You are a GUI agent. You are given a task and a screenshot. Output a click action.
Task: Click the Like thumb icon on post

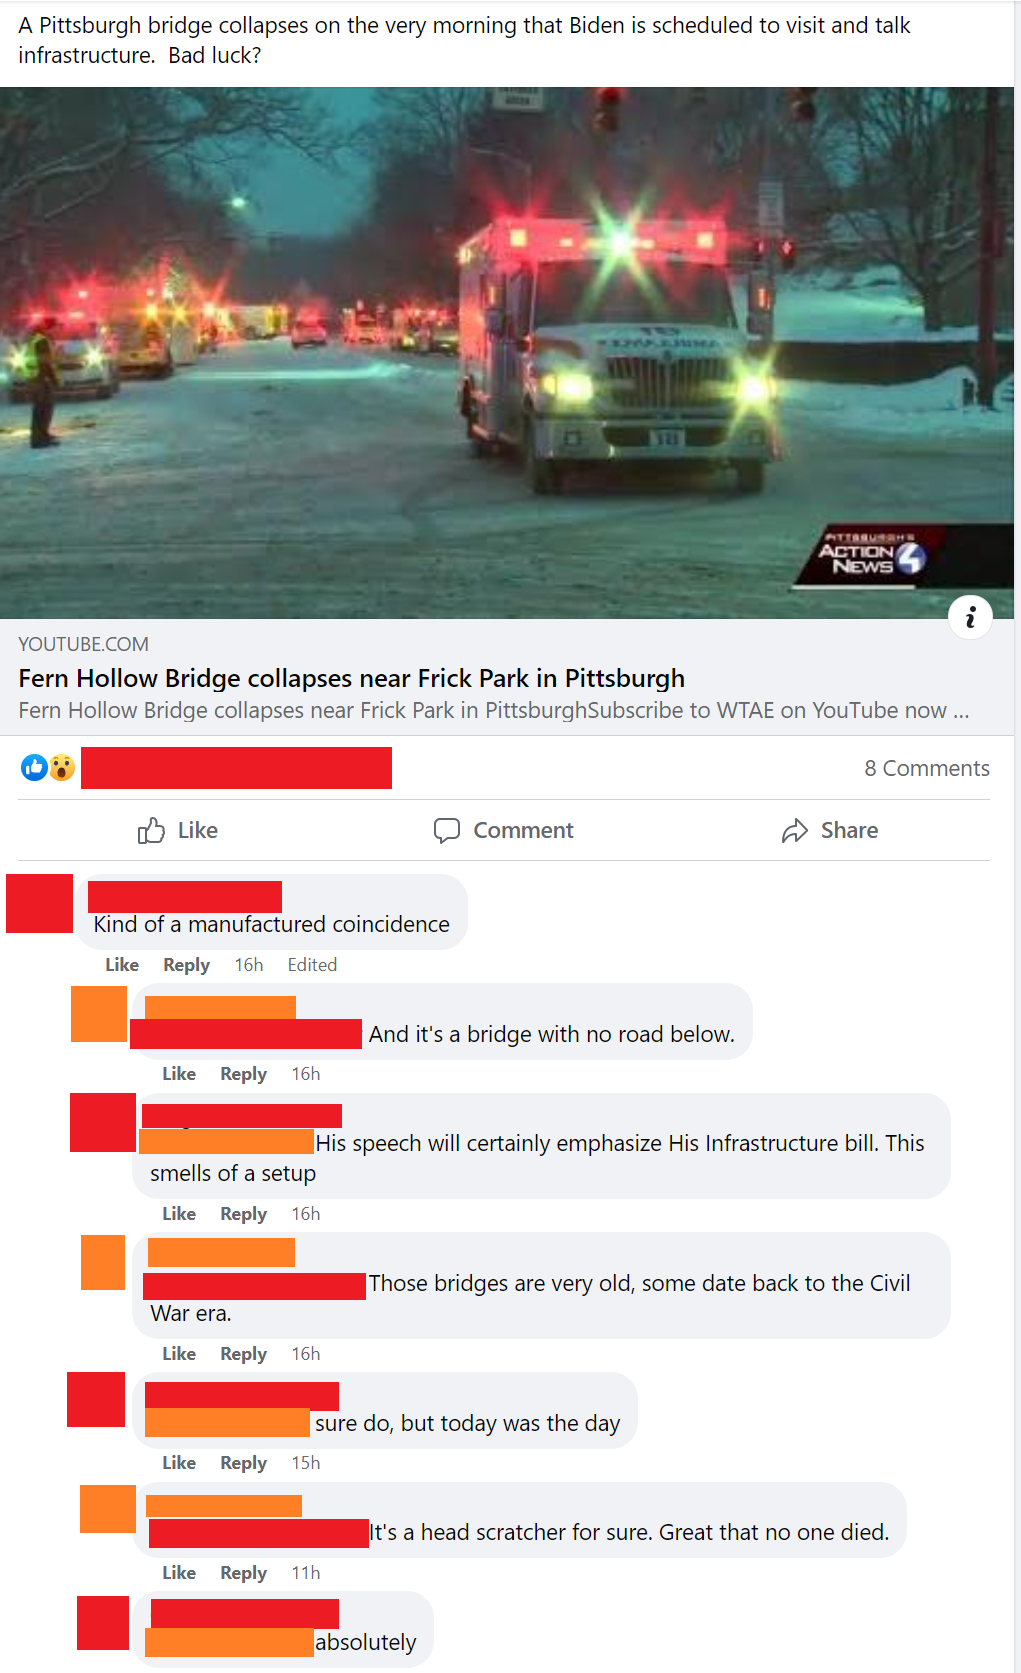(x=151, y=831)
